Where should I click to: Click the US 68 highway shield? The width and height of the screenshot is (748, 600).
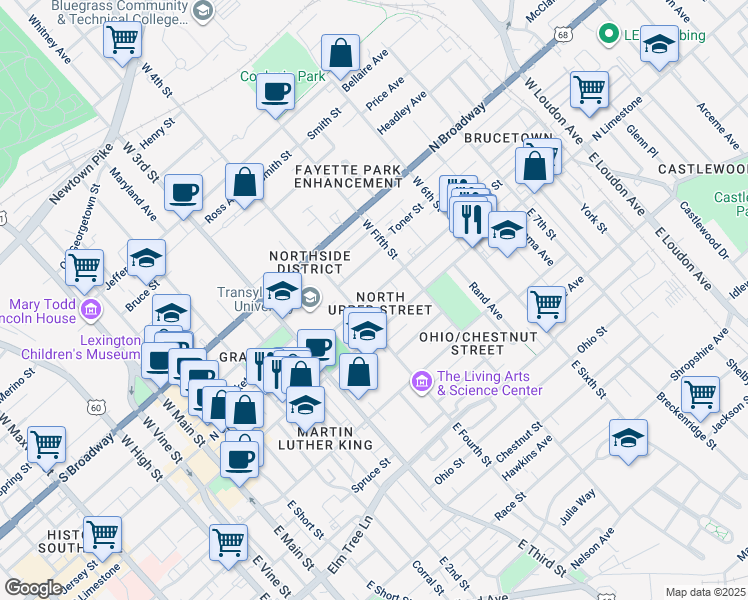click(x=563, y=34)
